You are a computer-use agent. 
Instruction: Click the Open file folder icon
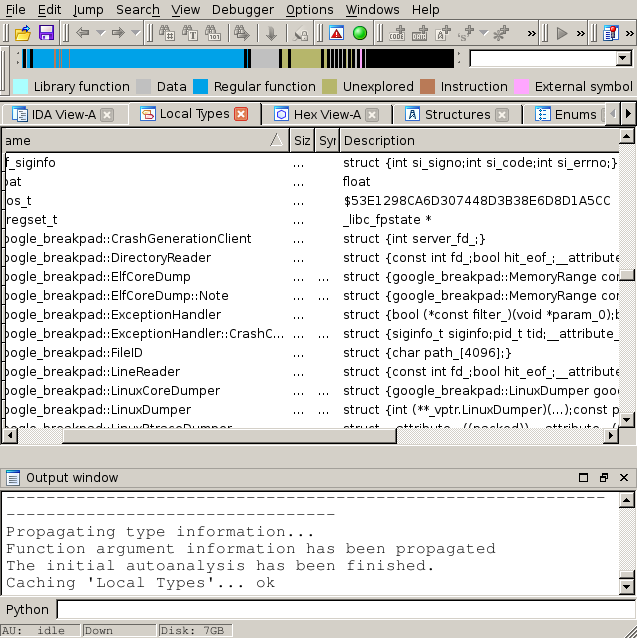pos(23,33)
